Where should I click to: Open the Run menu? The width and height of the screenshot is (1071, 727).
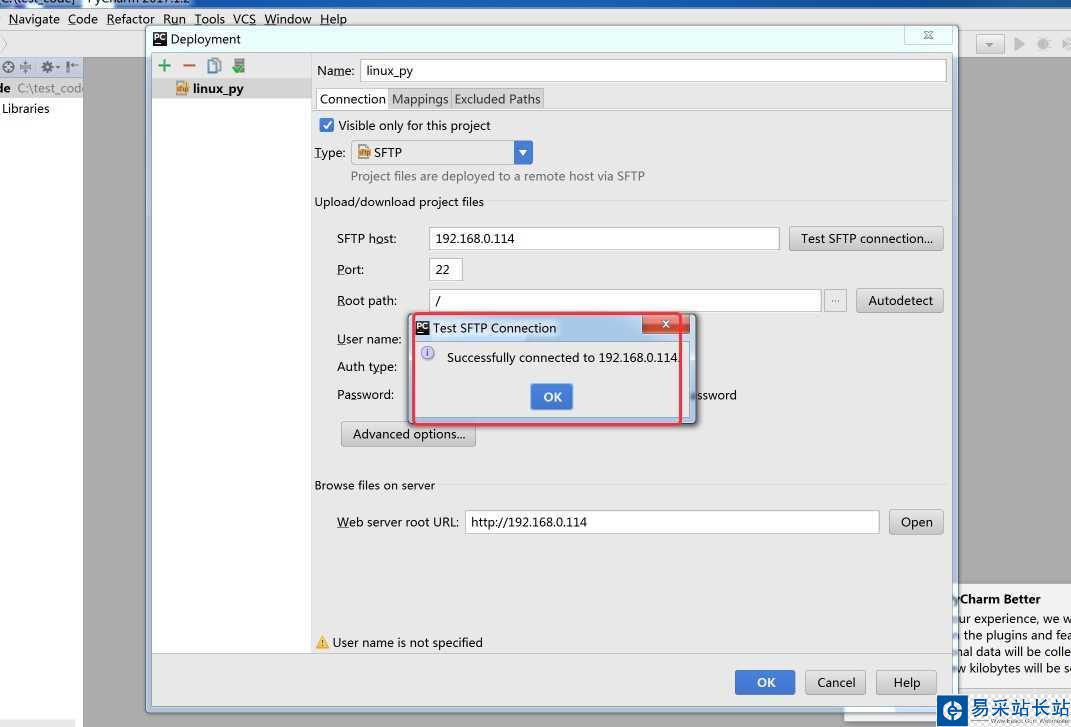pos(174,19)
